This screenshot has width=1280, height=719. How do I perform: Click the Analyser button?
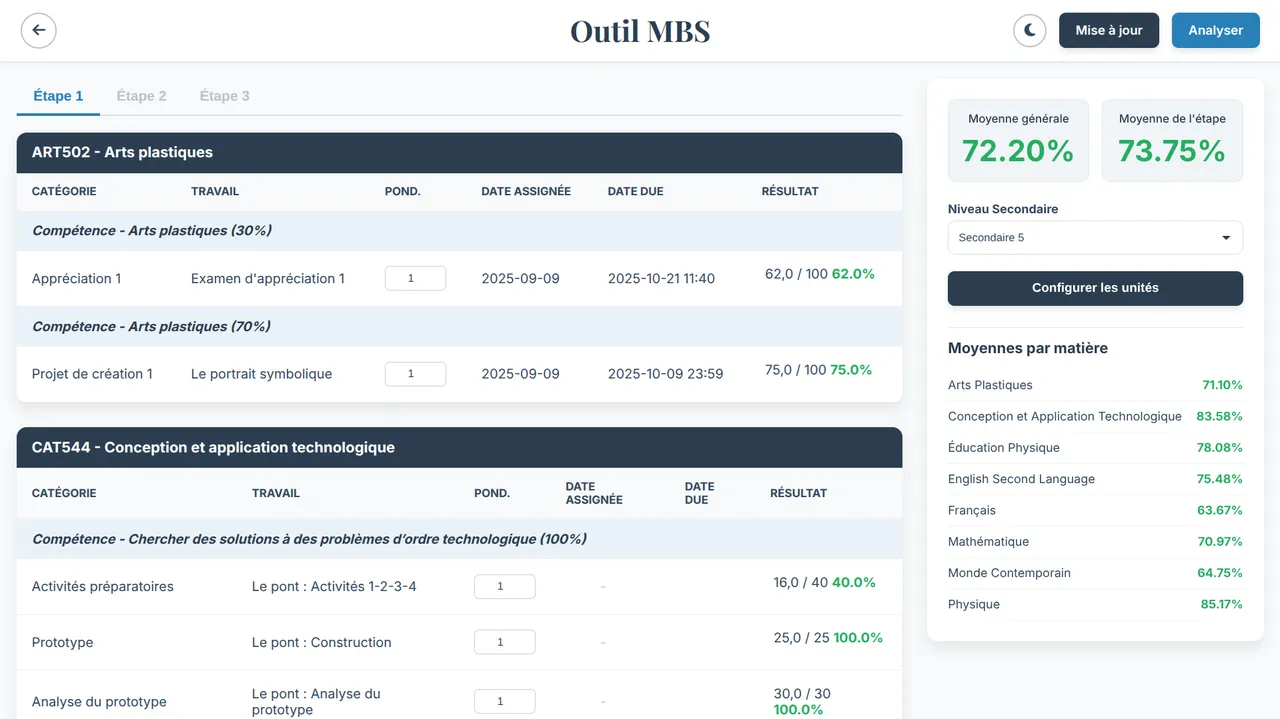point(1216,30)
